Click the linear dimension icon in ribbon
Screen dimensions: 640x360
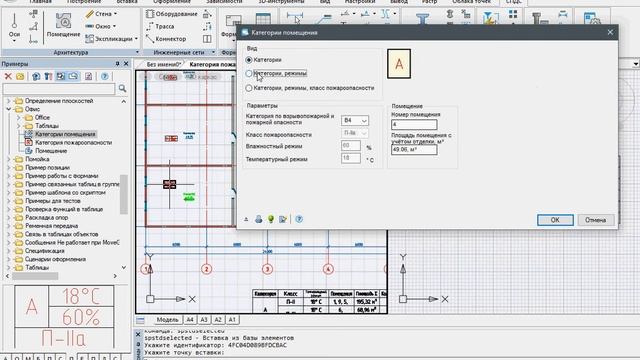pos(294,17)
